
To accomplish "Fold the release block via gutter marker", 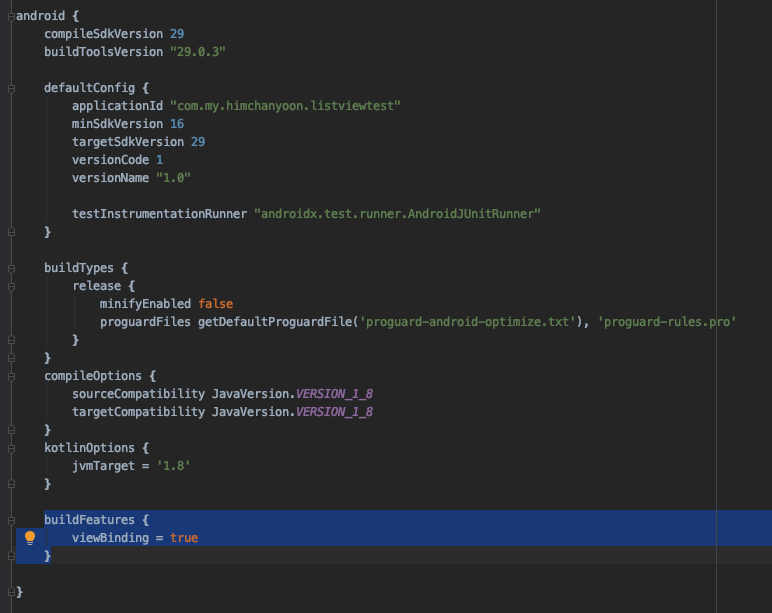I will [x=11, y=287].
